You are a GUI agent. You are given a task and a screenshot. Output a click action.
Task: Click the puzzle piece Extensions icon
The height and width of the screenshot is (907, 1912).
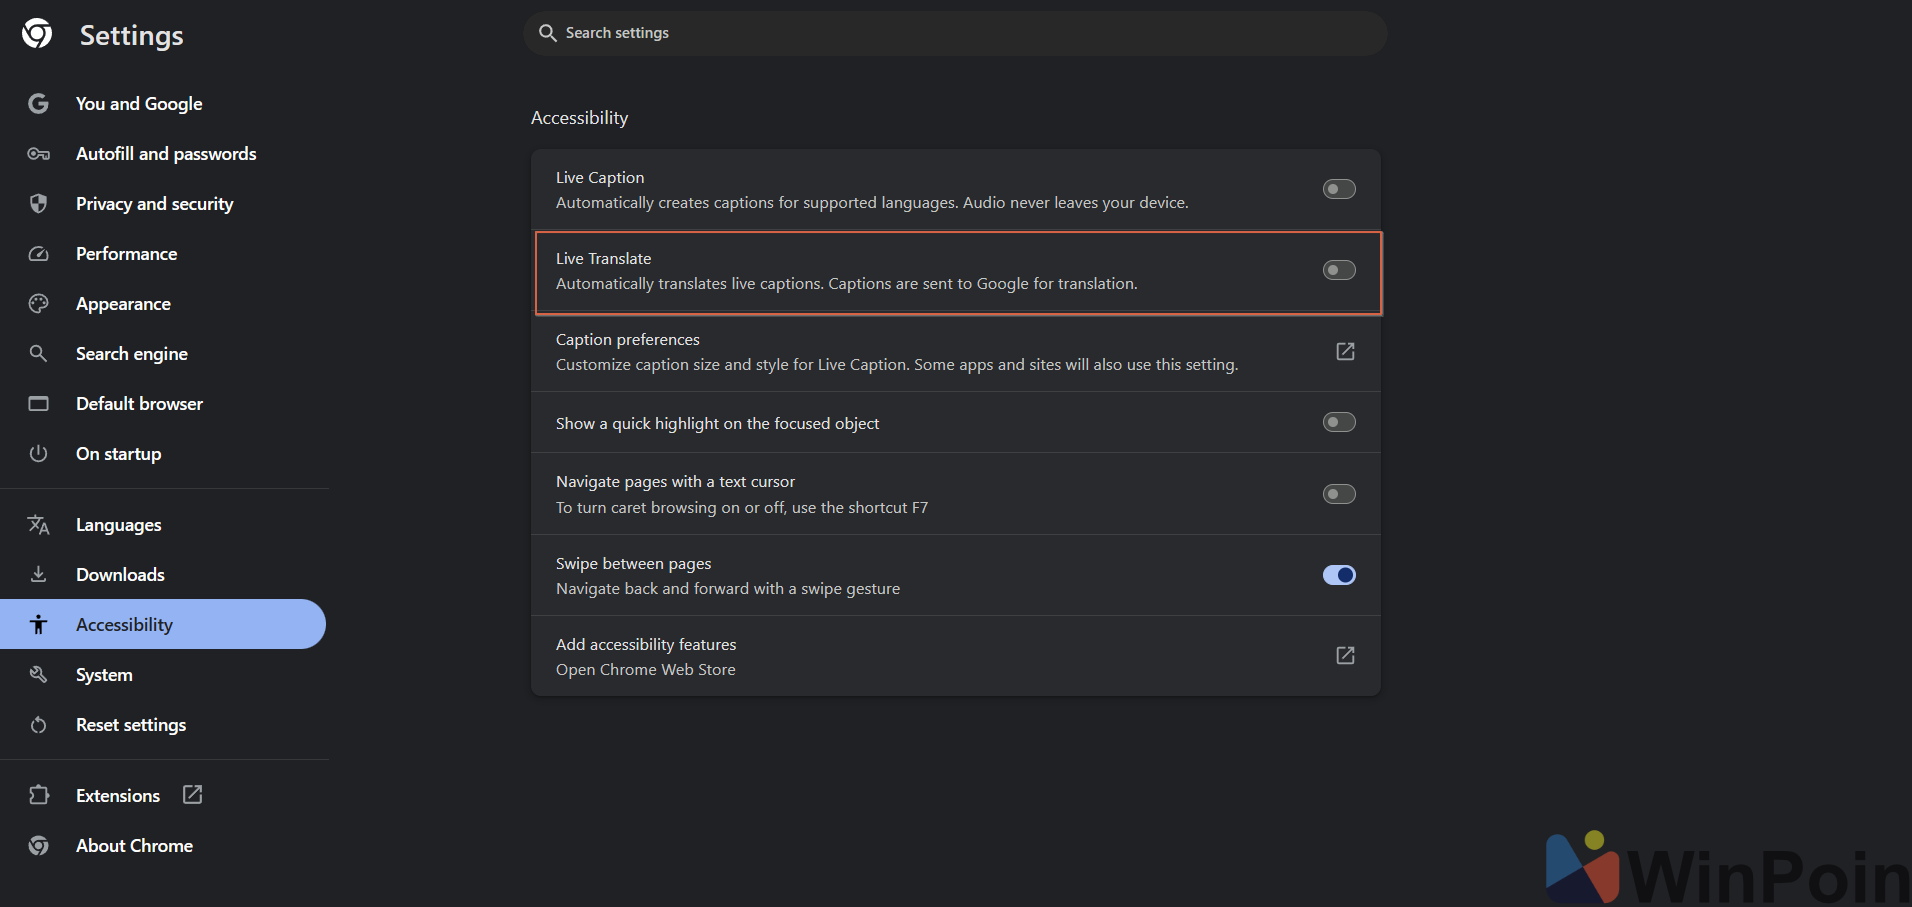click(x=38, y=795)
